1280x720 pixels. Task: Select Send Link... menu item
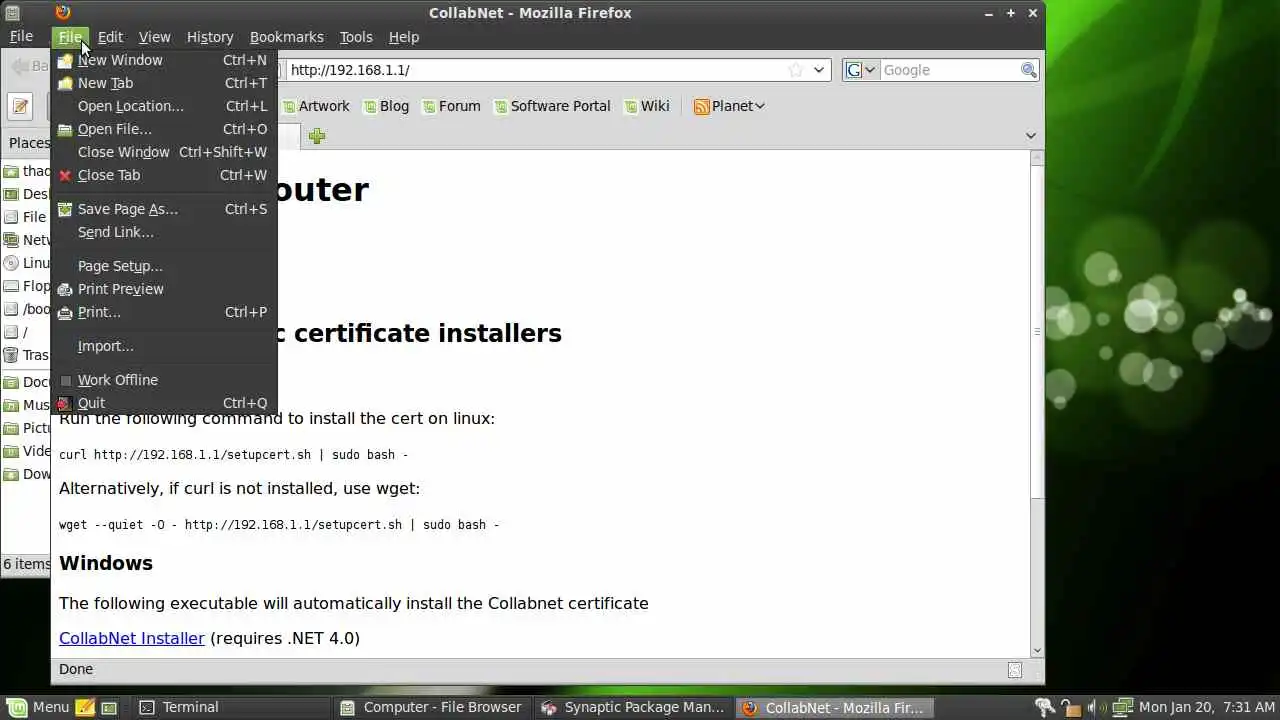[164, 232]
